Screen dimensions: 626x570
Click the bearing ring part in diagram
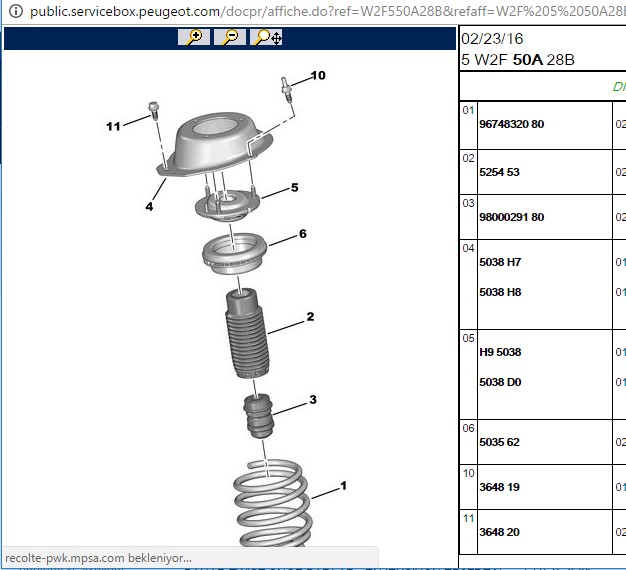pyautogui.click(x=234, y=254)
